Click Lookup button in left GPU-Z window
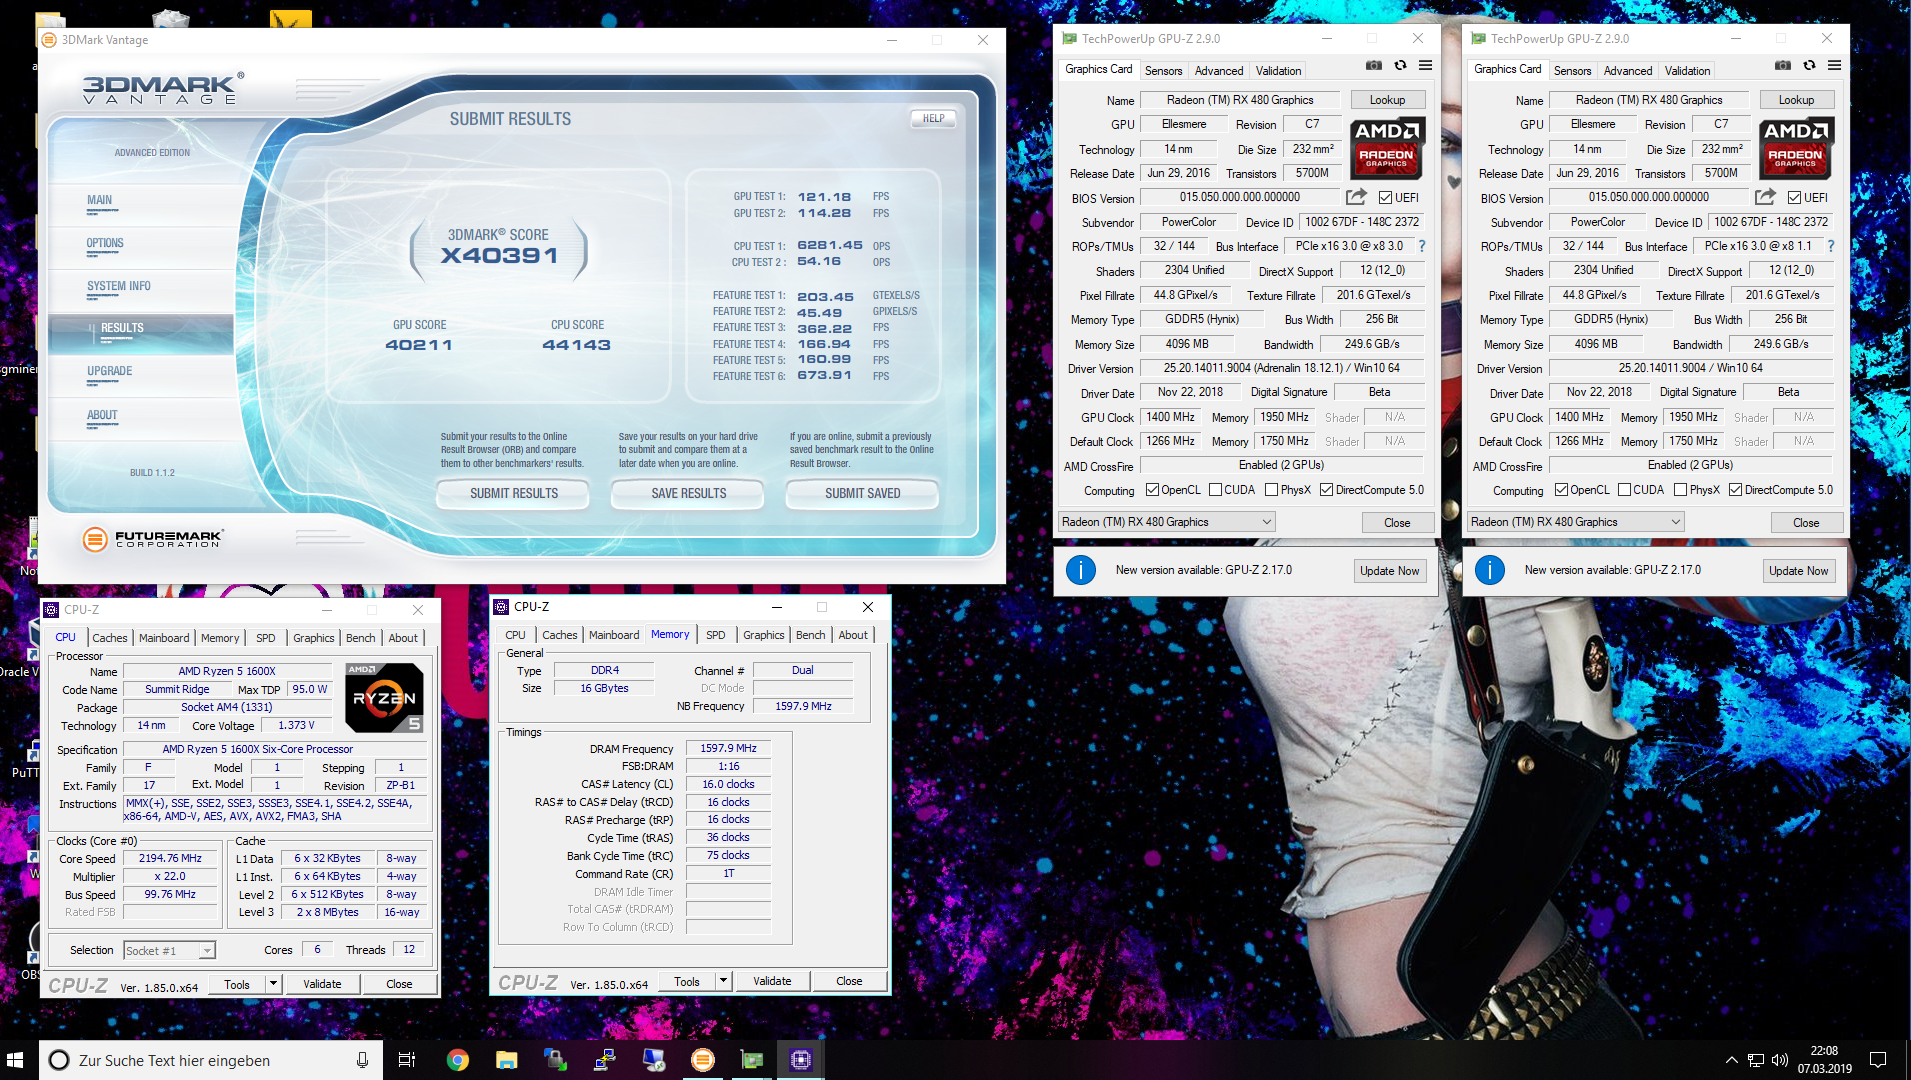Image resolution: width=1911 pixels, height=1080 pixels. pyautogui.click(x=1387, y=100)
